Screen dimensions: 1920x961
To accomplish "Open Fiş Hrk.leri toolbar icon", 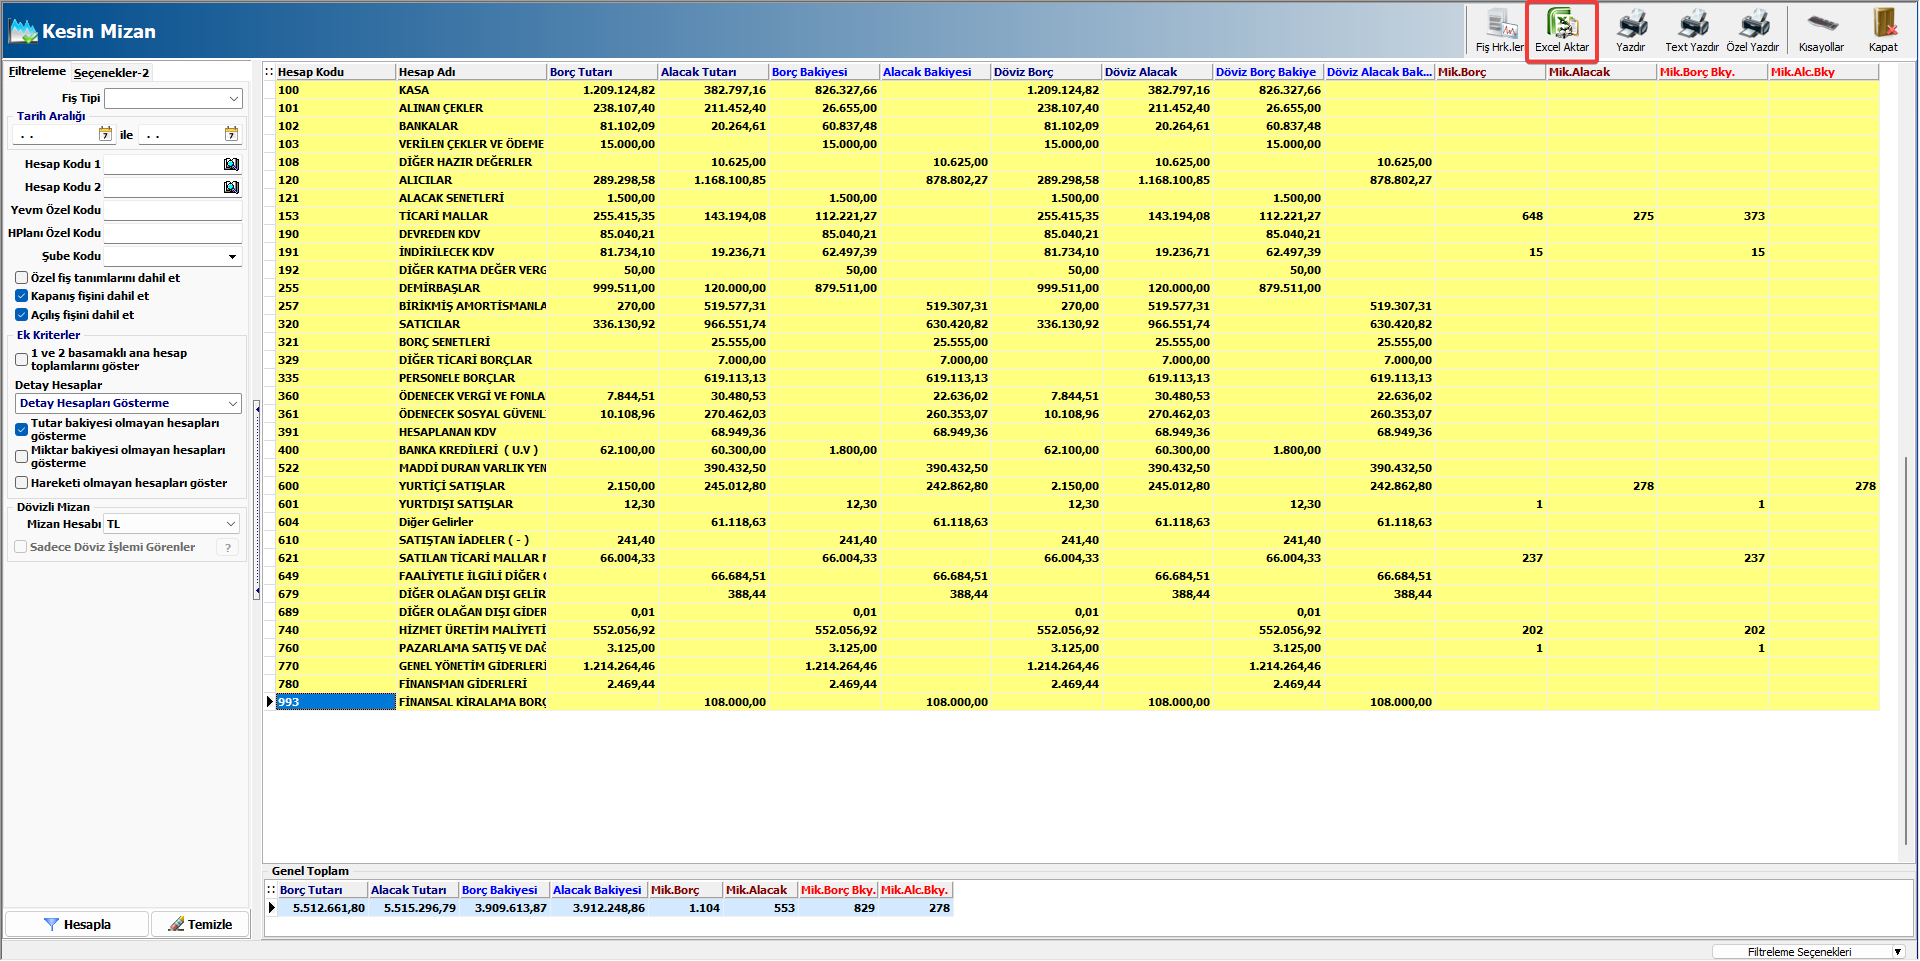I will 1500,30.
